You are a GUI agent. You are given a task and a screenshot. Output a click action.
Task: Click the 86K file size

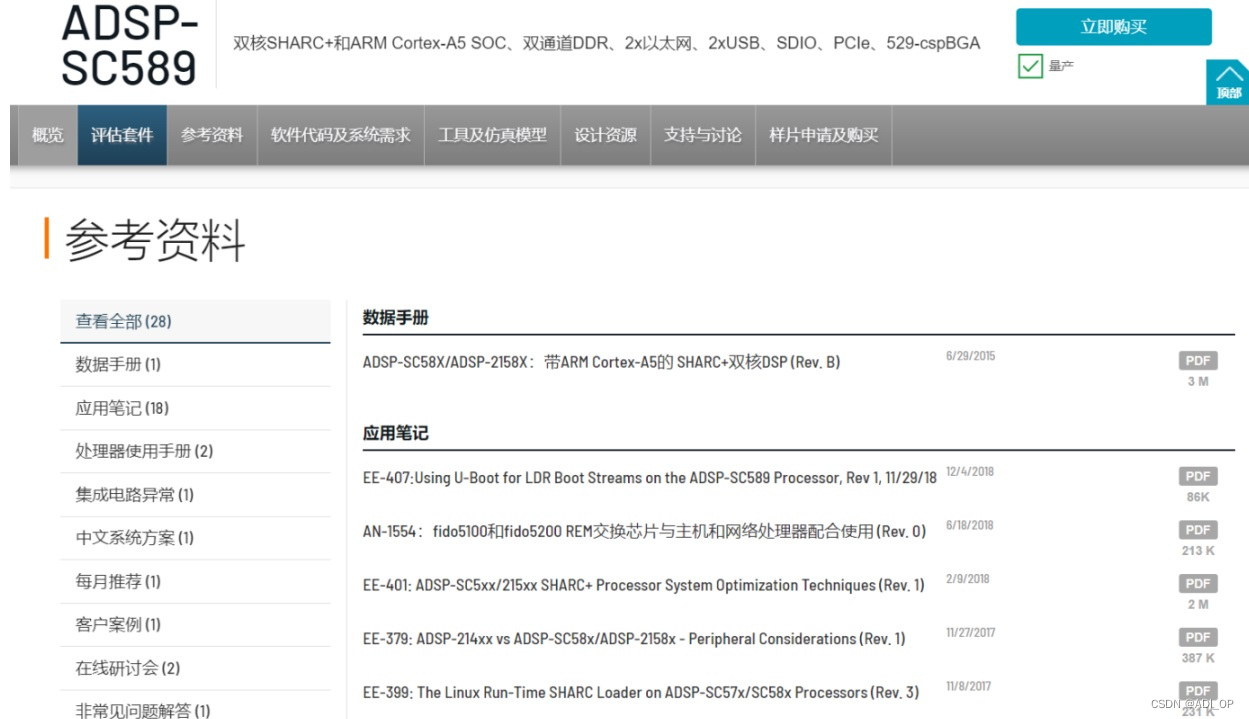(x=1197, y=497)
